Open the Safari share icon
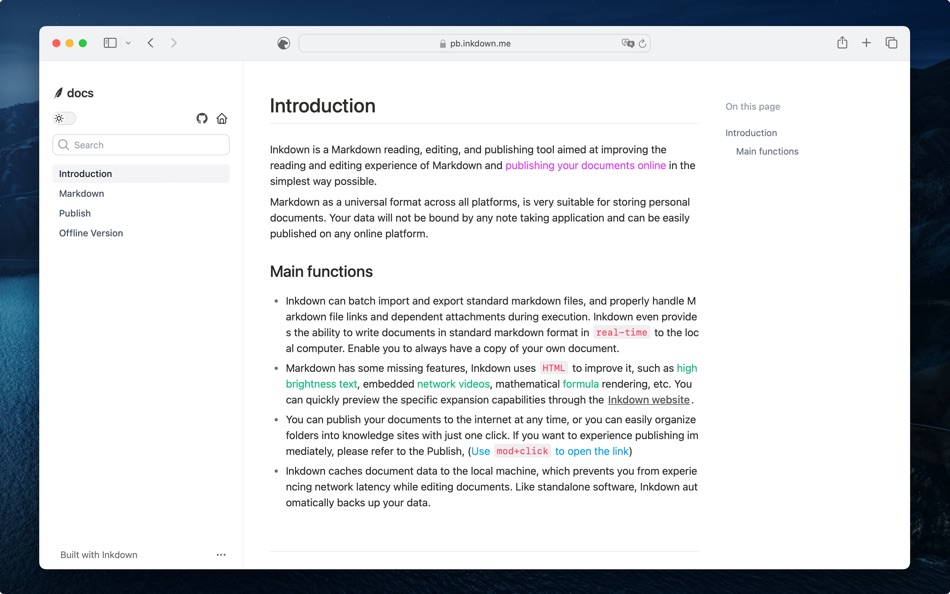Viewport: 950px width, 594px height. [842, 42]
